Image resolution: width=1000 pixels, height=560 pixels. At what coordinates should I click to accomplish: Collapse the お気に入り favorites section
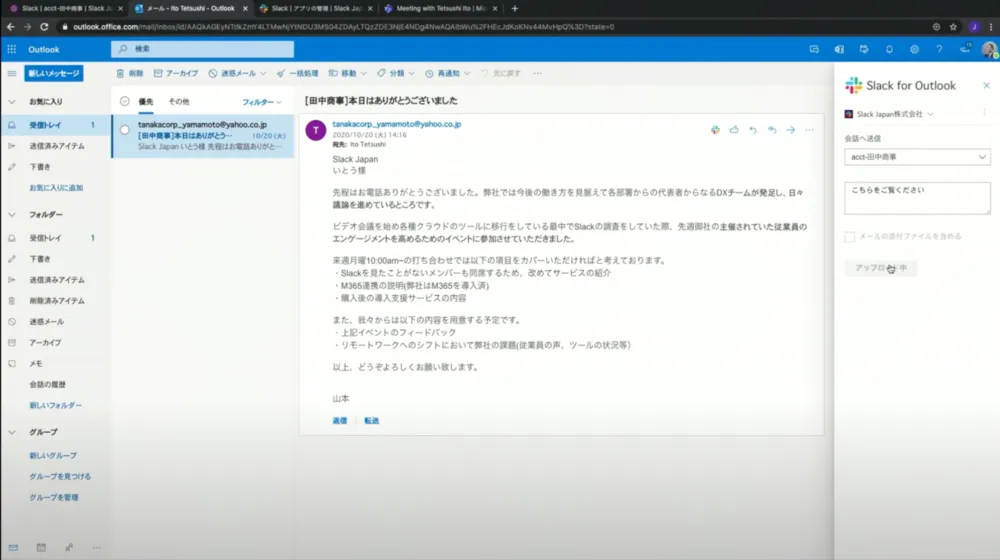click(x=11, y=101)
